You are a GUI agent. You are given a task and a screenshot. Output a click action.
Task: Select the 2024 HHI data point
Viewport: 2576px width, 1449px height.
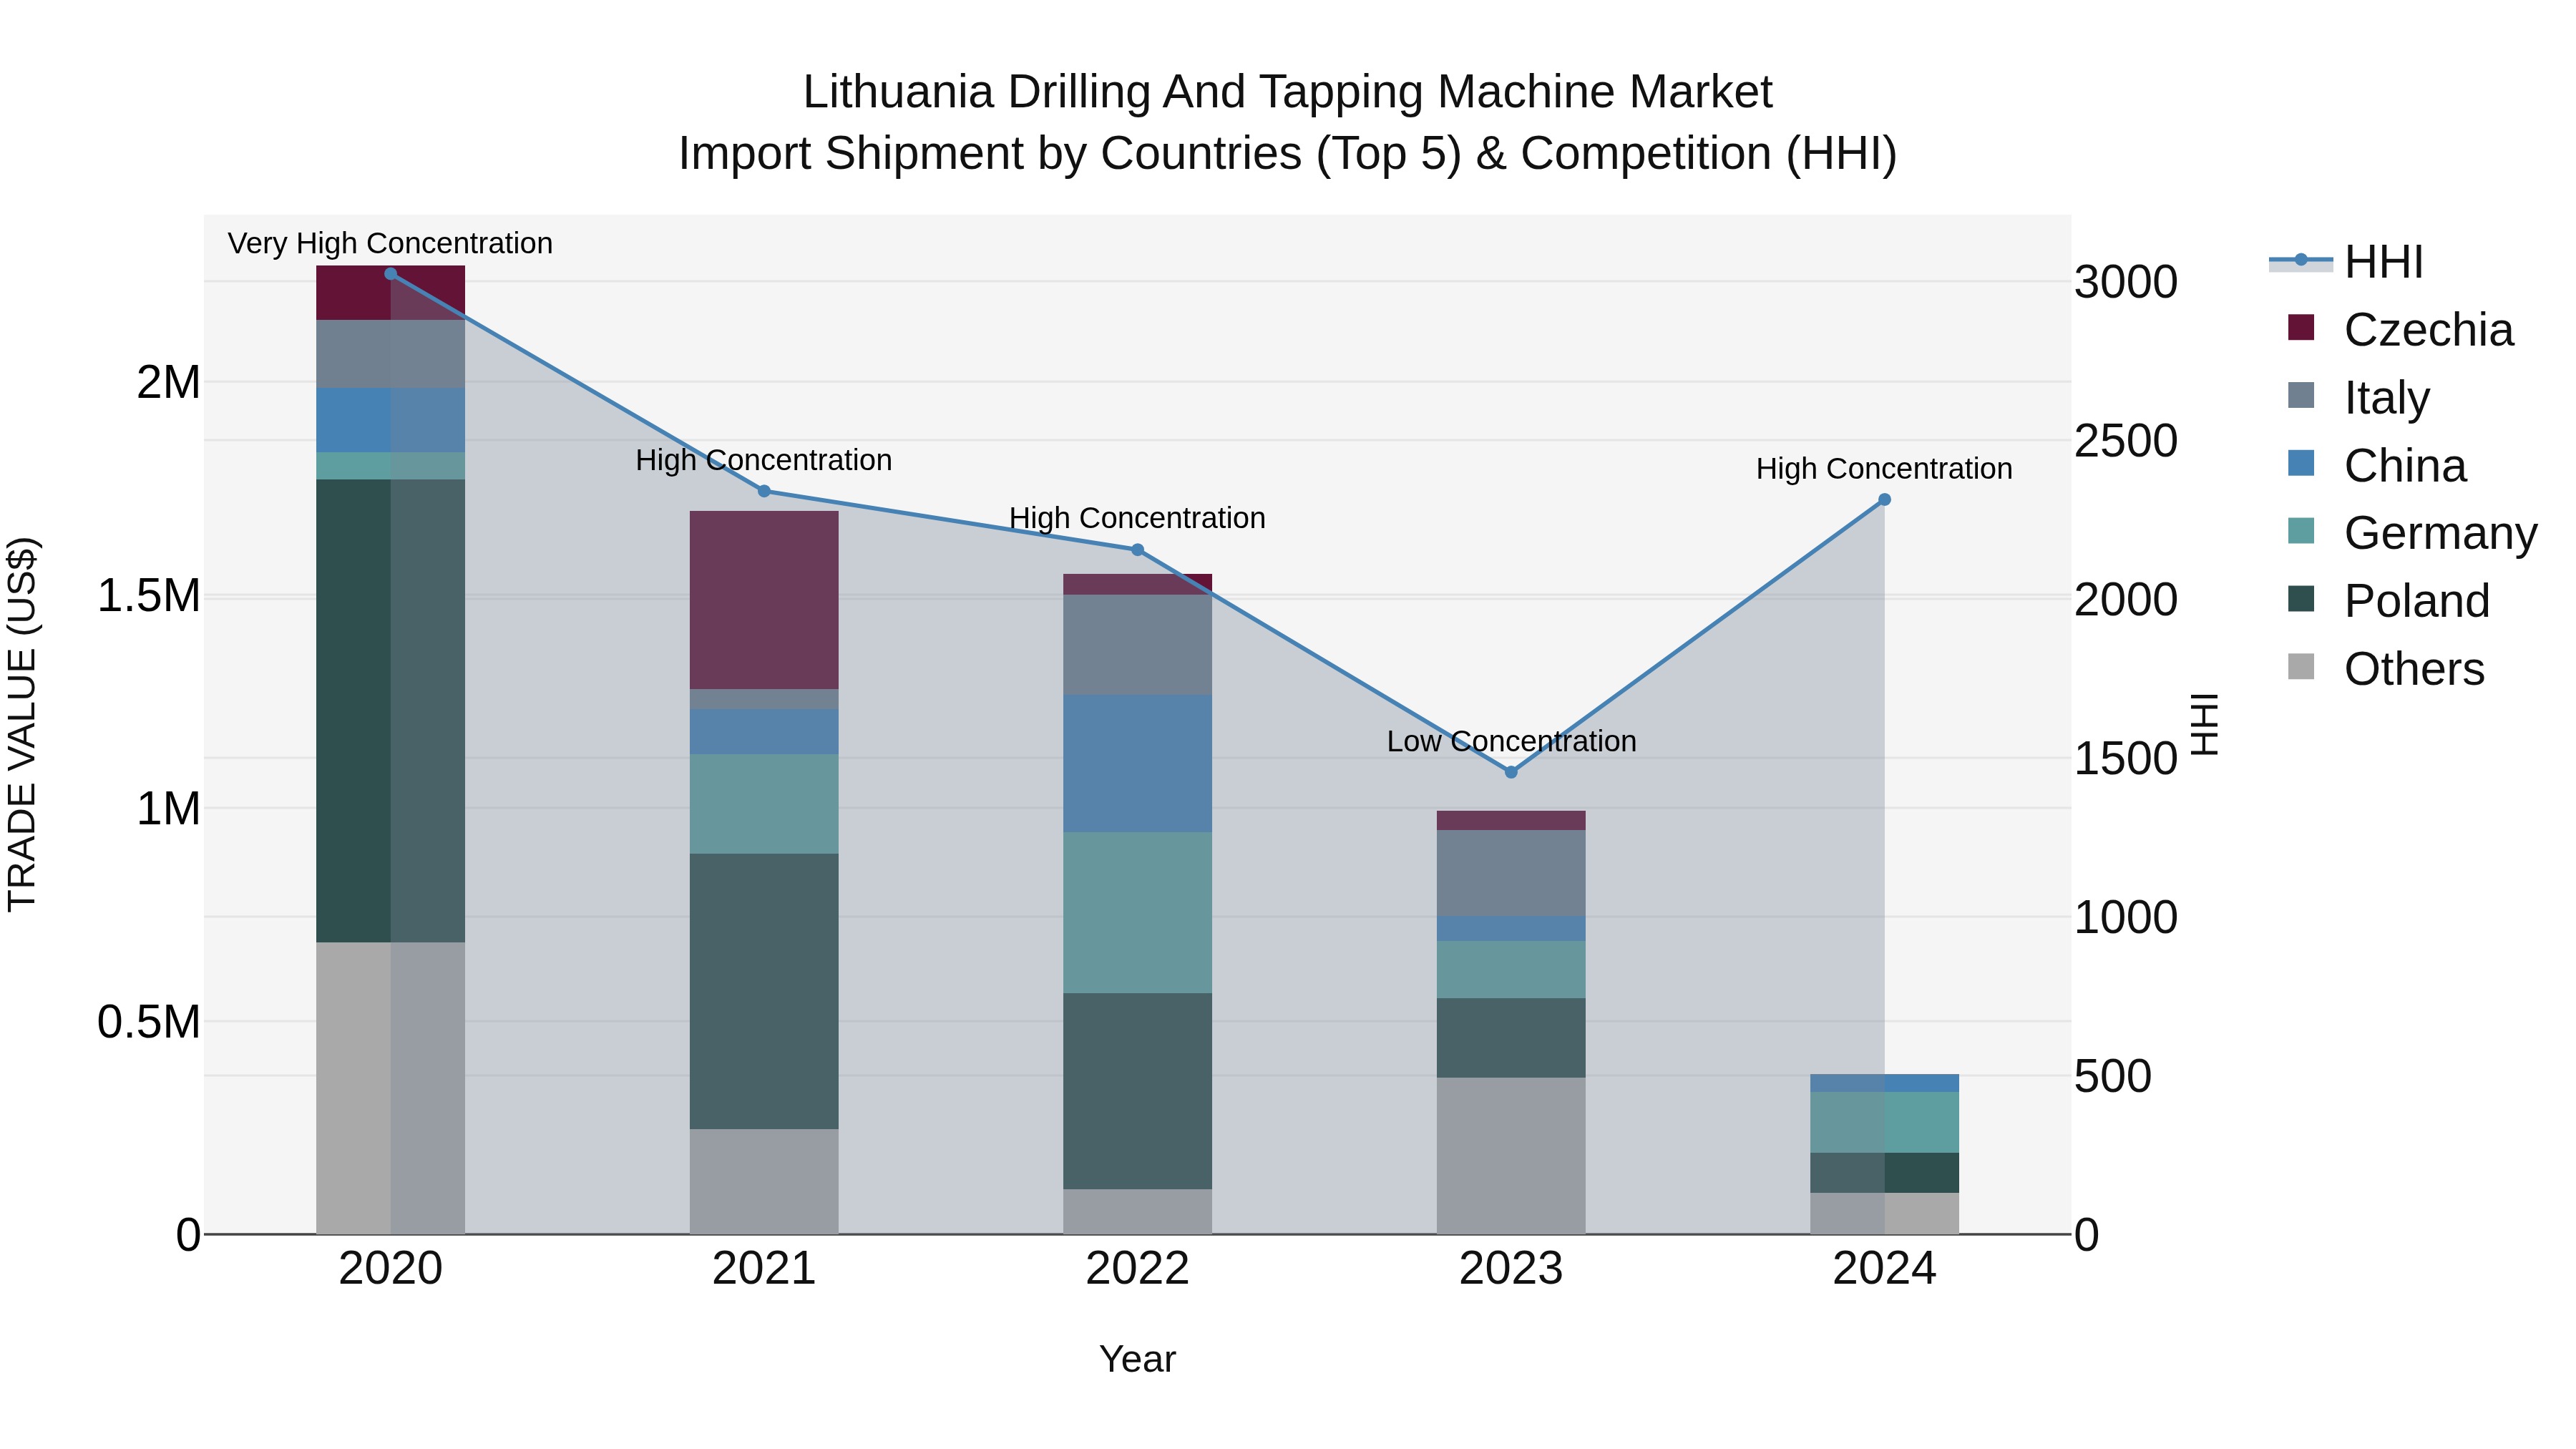tap(1884, 500)
